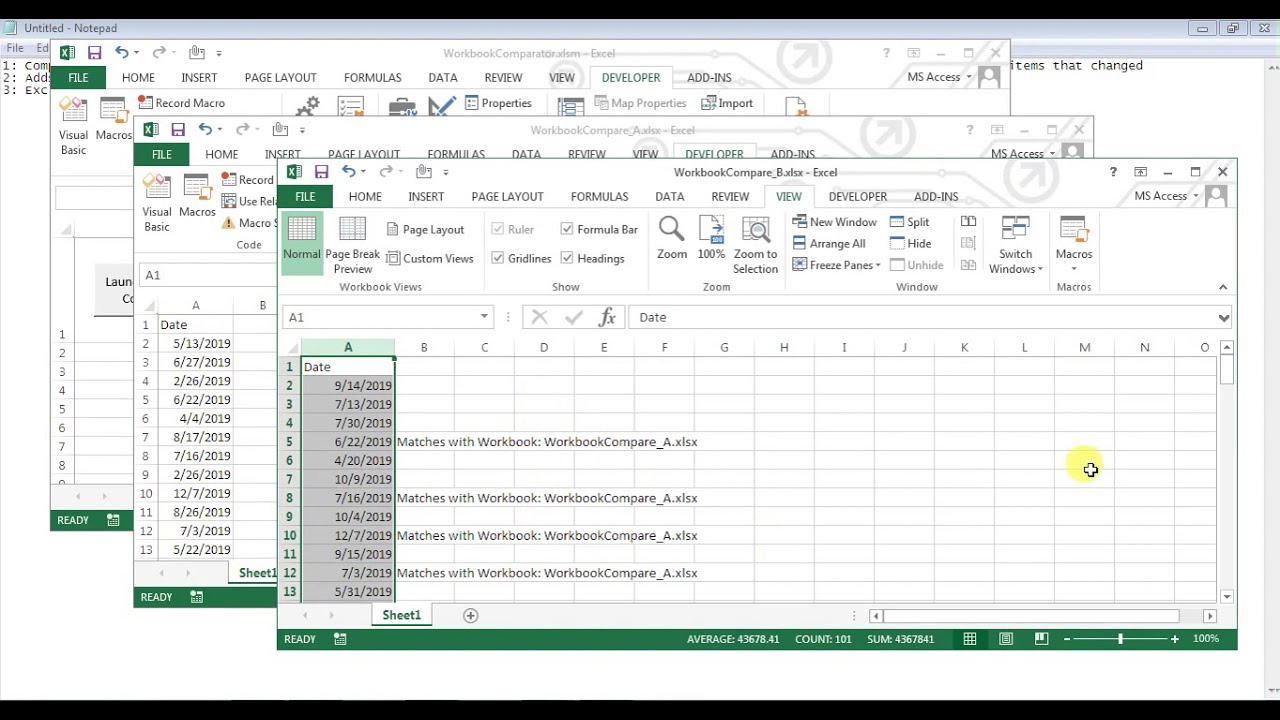
Task: Click zoom level 100% in status bar
Action: (x=1206, y=639)
